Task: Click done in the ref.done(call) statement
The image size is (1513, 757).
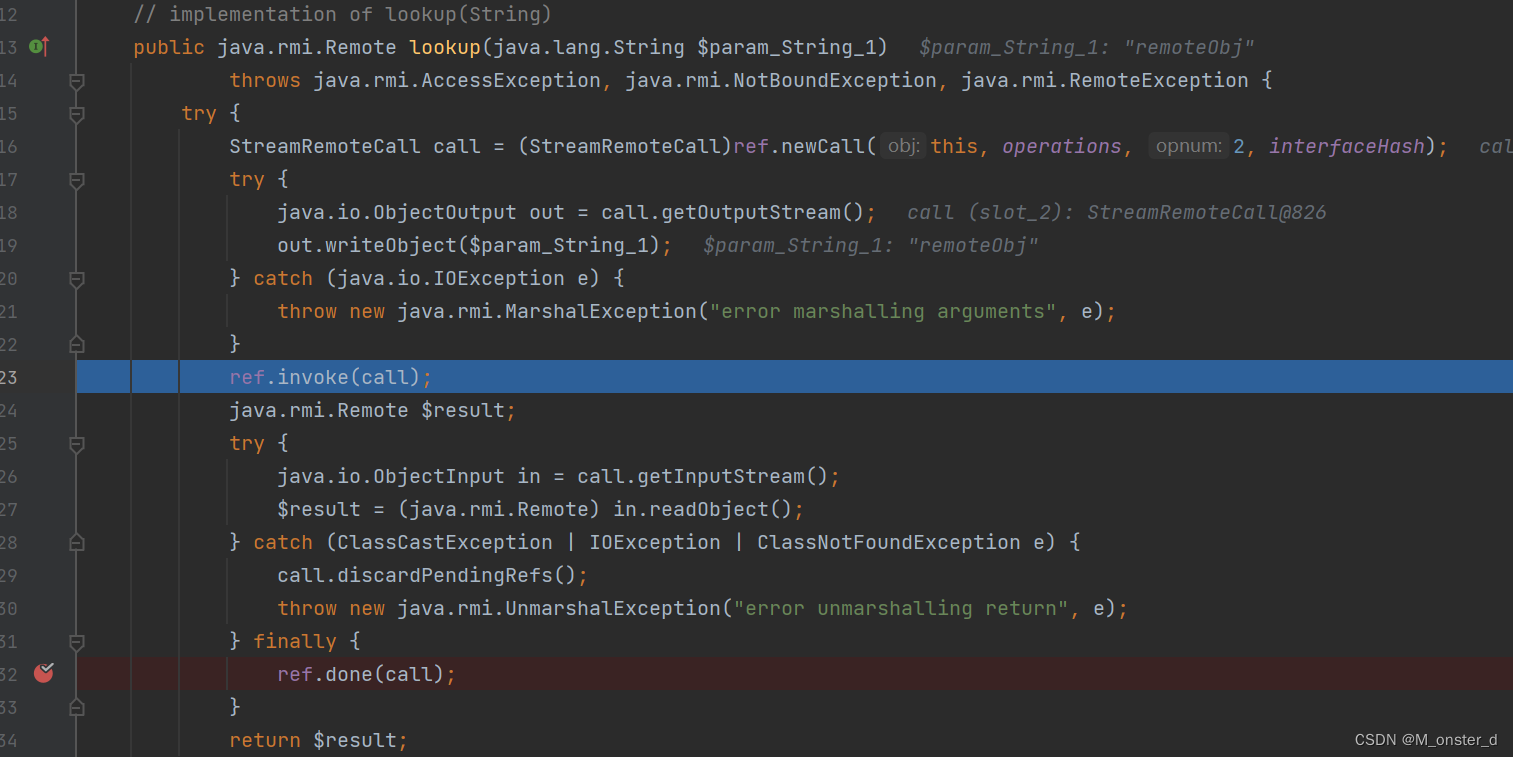Action: tap(349, 674)
